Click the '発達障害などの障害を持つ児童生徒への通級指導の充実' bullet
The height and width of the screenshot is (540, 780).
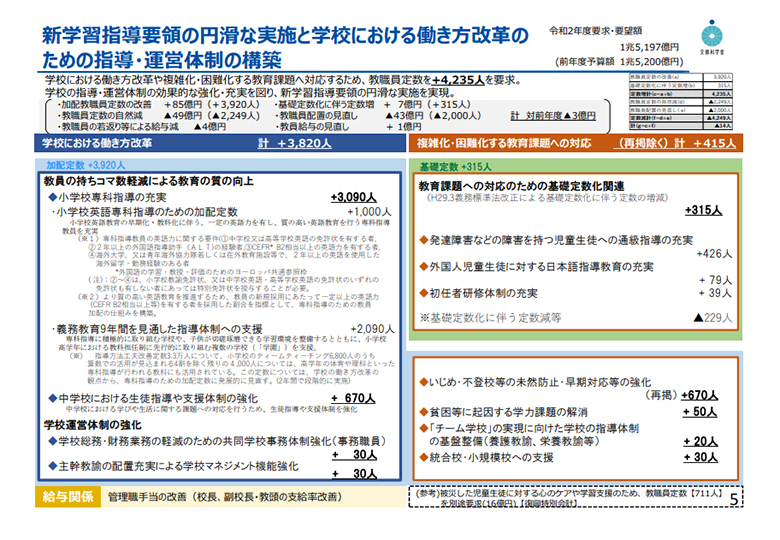click(556, 241)
